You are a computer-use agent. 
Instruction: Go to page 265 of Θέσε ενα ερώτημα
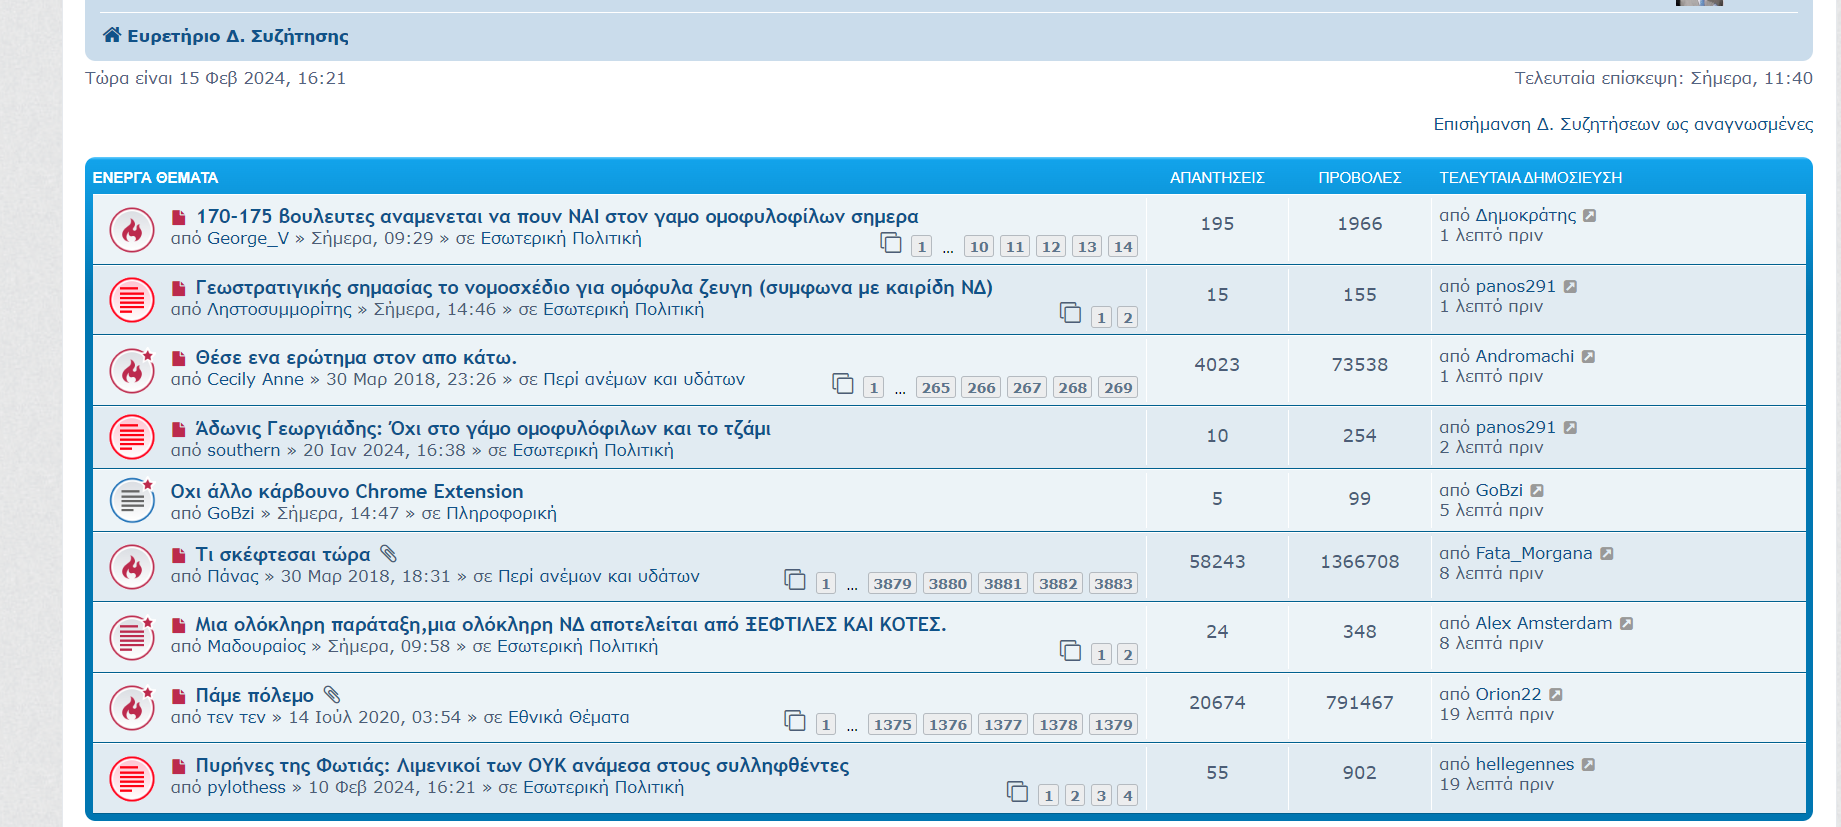click(x=936, y=388)
